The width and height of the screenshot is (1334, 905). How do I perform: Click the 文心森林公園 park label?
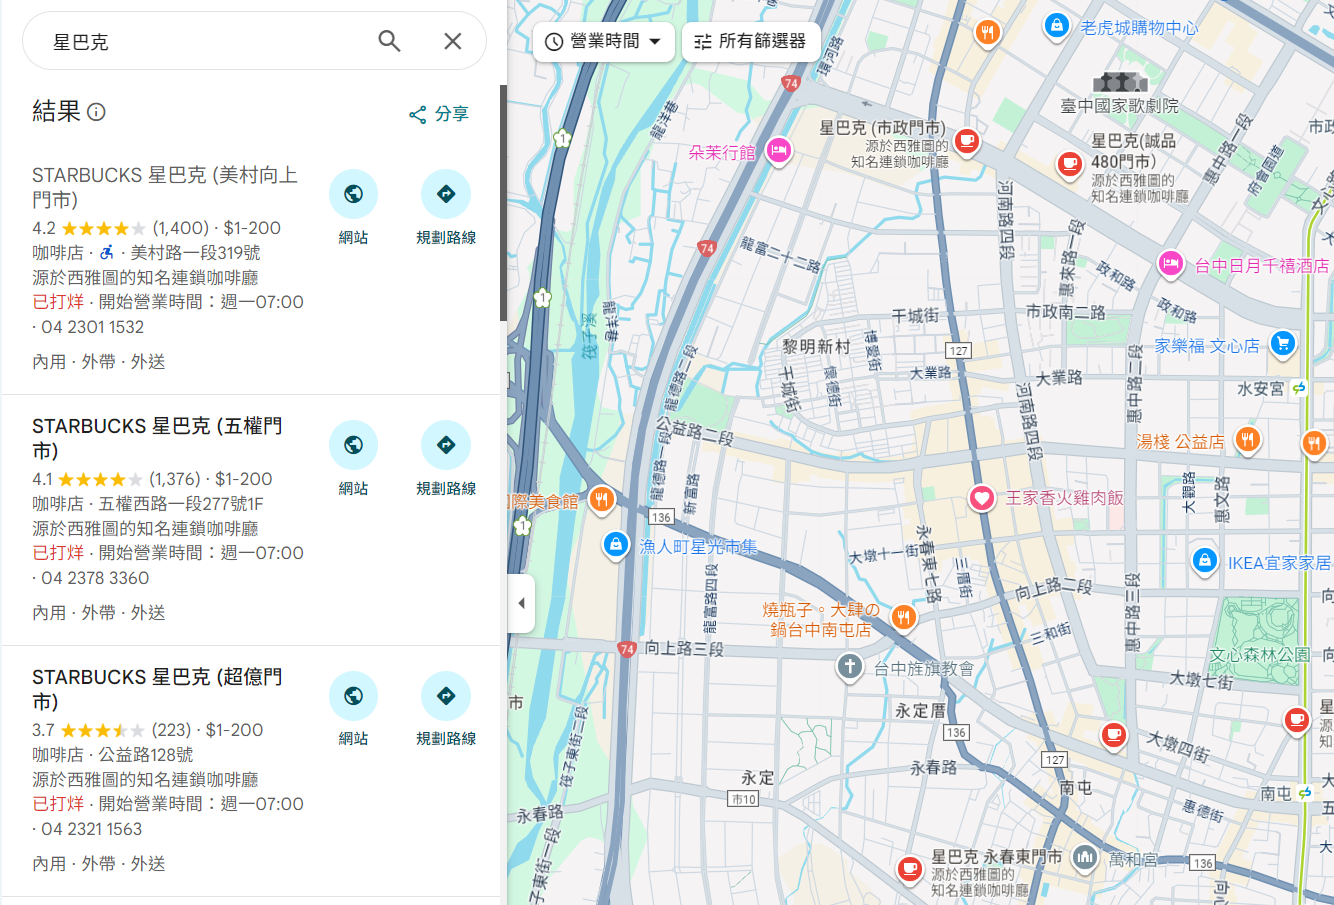coord(1259,655)
